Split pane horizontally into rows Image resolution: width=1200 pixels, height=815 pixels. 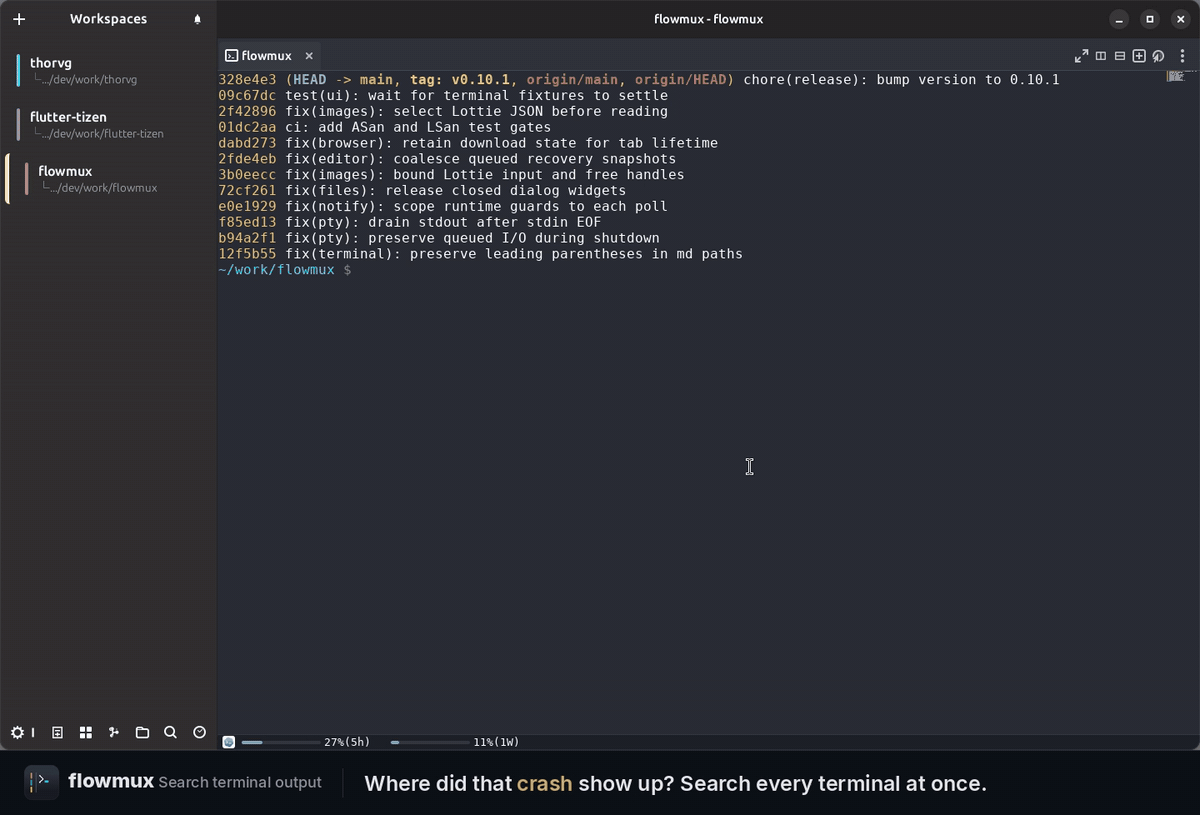point(1120,56)
